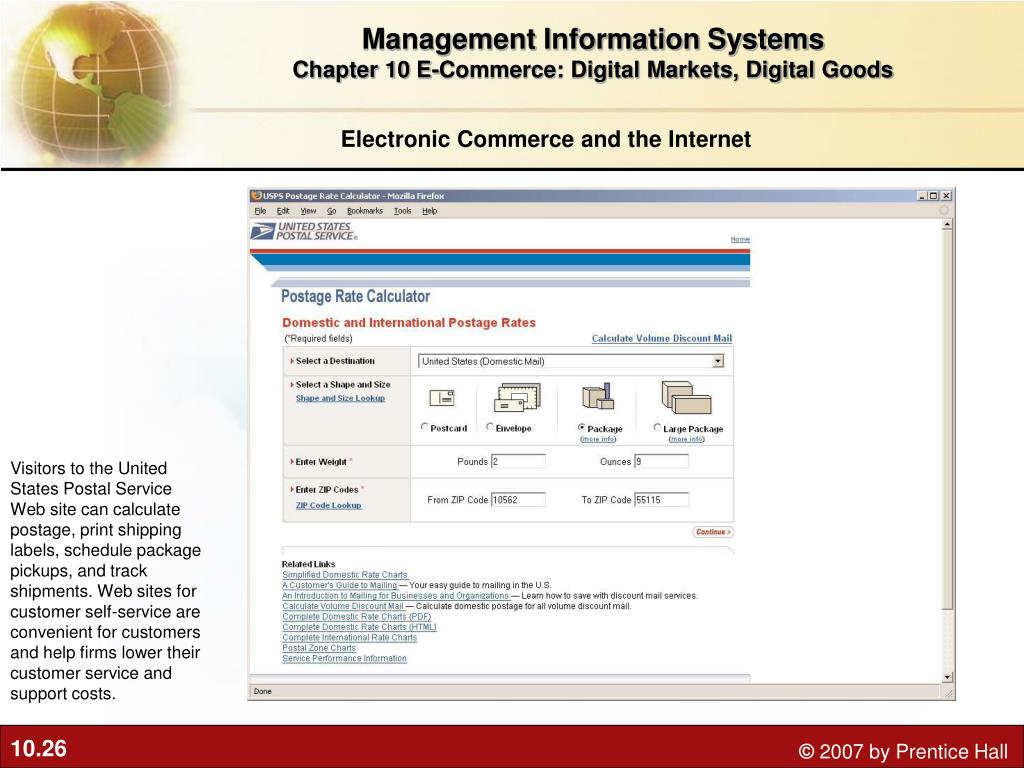Click more info under Large Package
Screen dimensions: 1024x768
[687, 439]
